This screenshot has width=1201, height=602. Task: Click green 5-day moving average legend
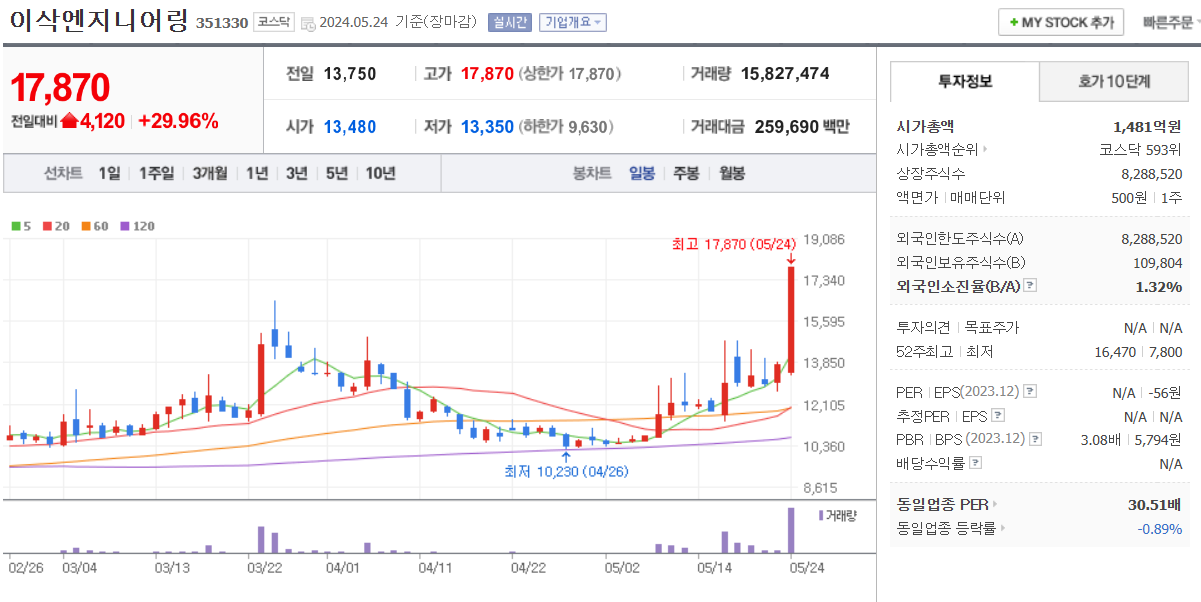[x=20, y=226]
